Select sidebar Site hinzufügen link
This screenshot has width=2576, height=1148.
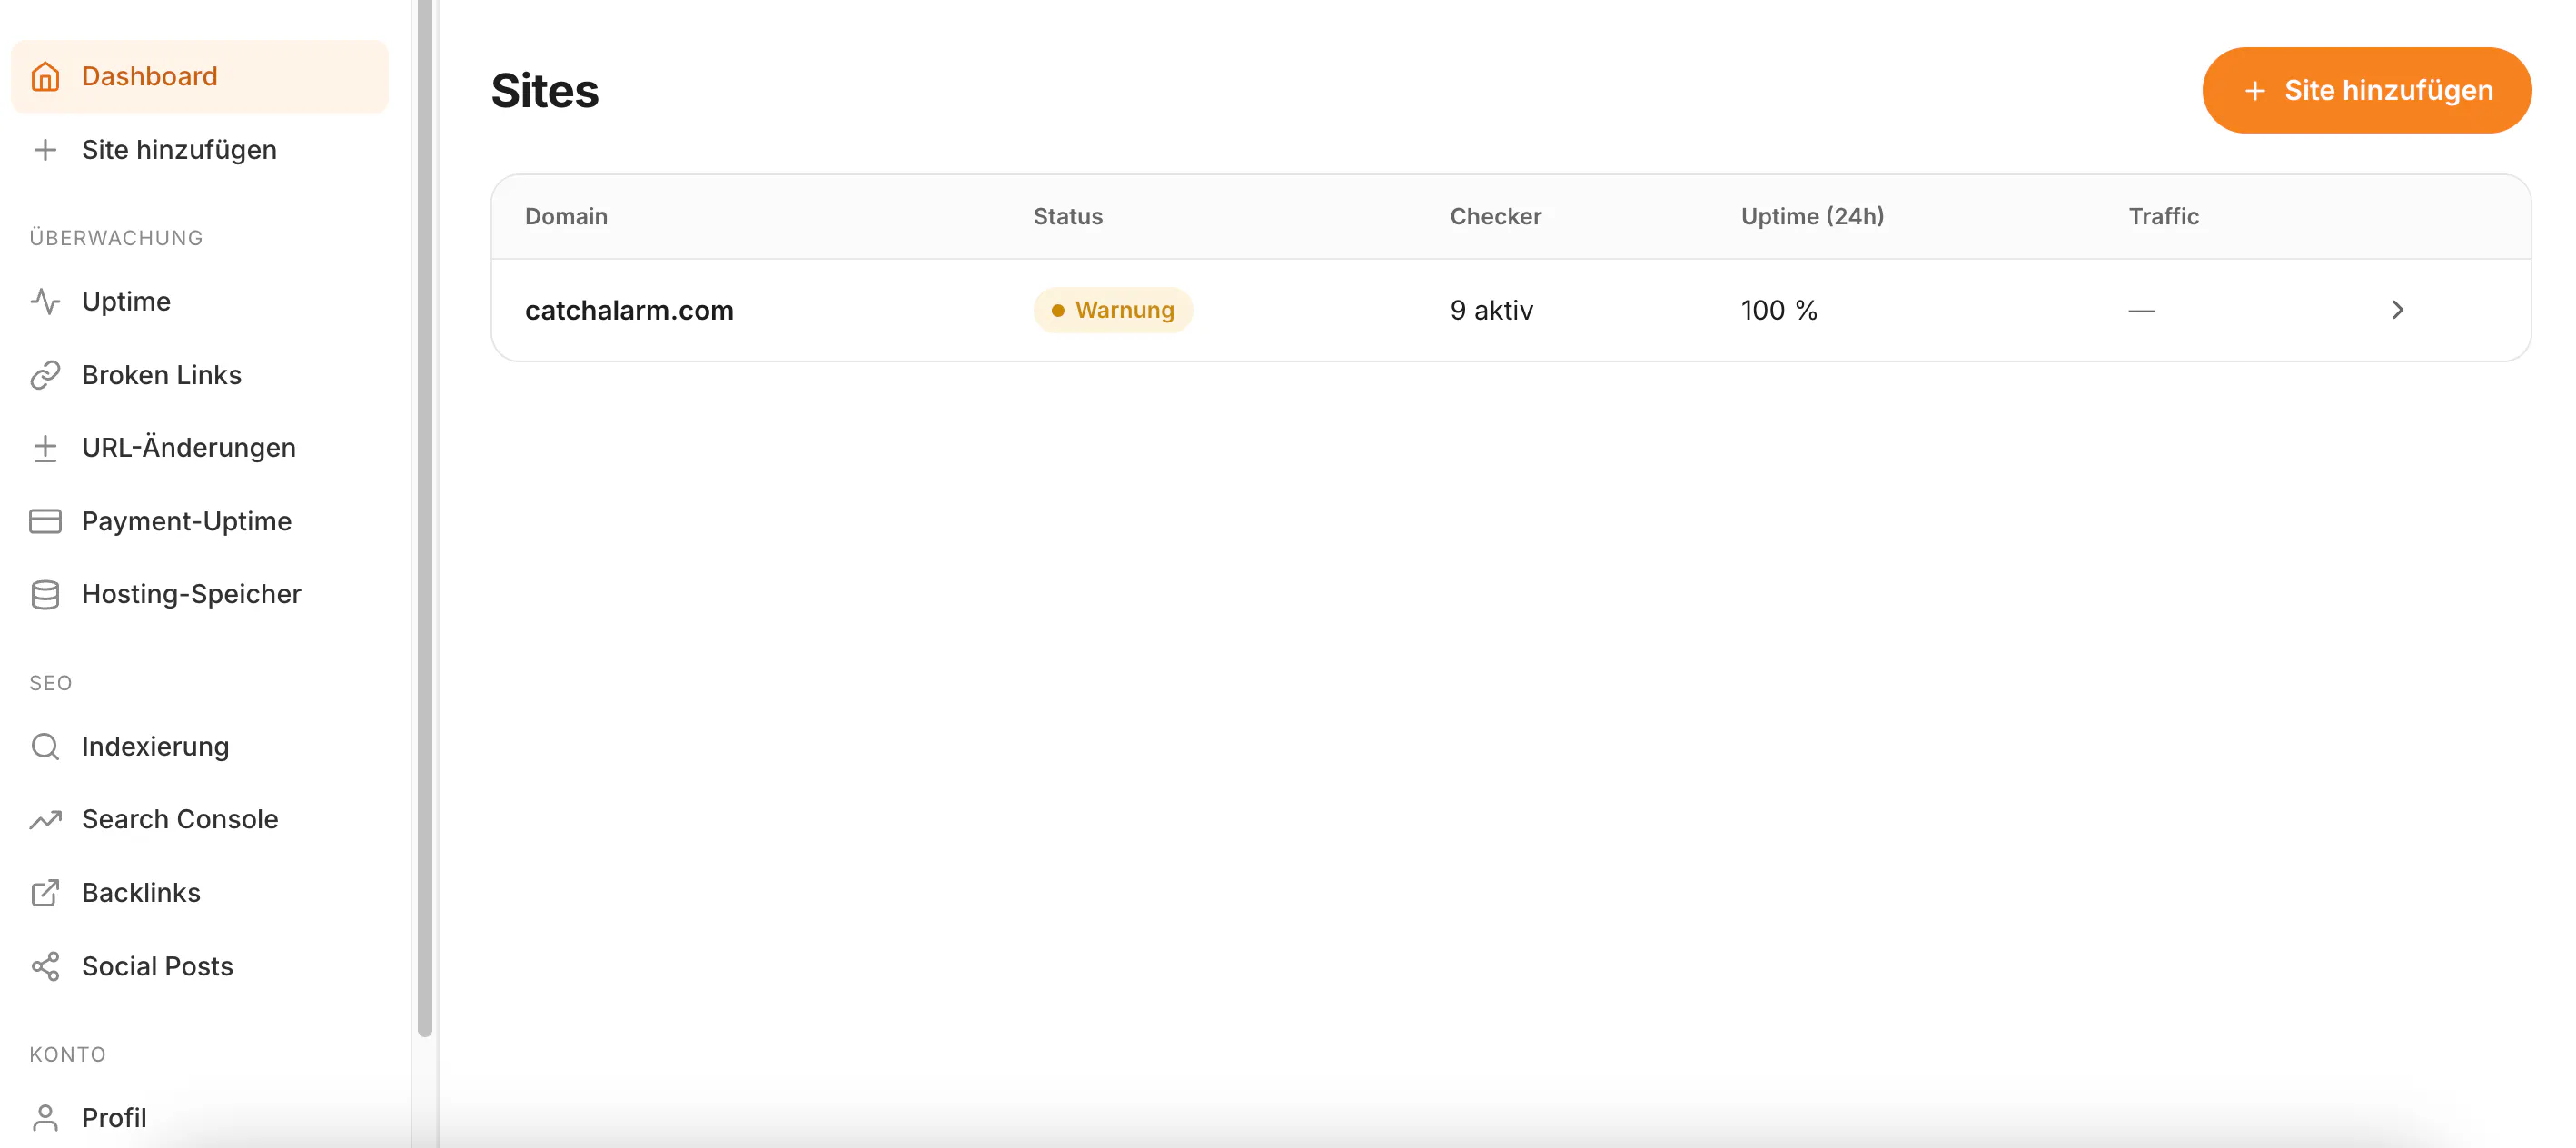click(x=199, y=150)
